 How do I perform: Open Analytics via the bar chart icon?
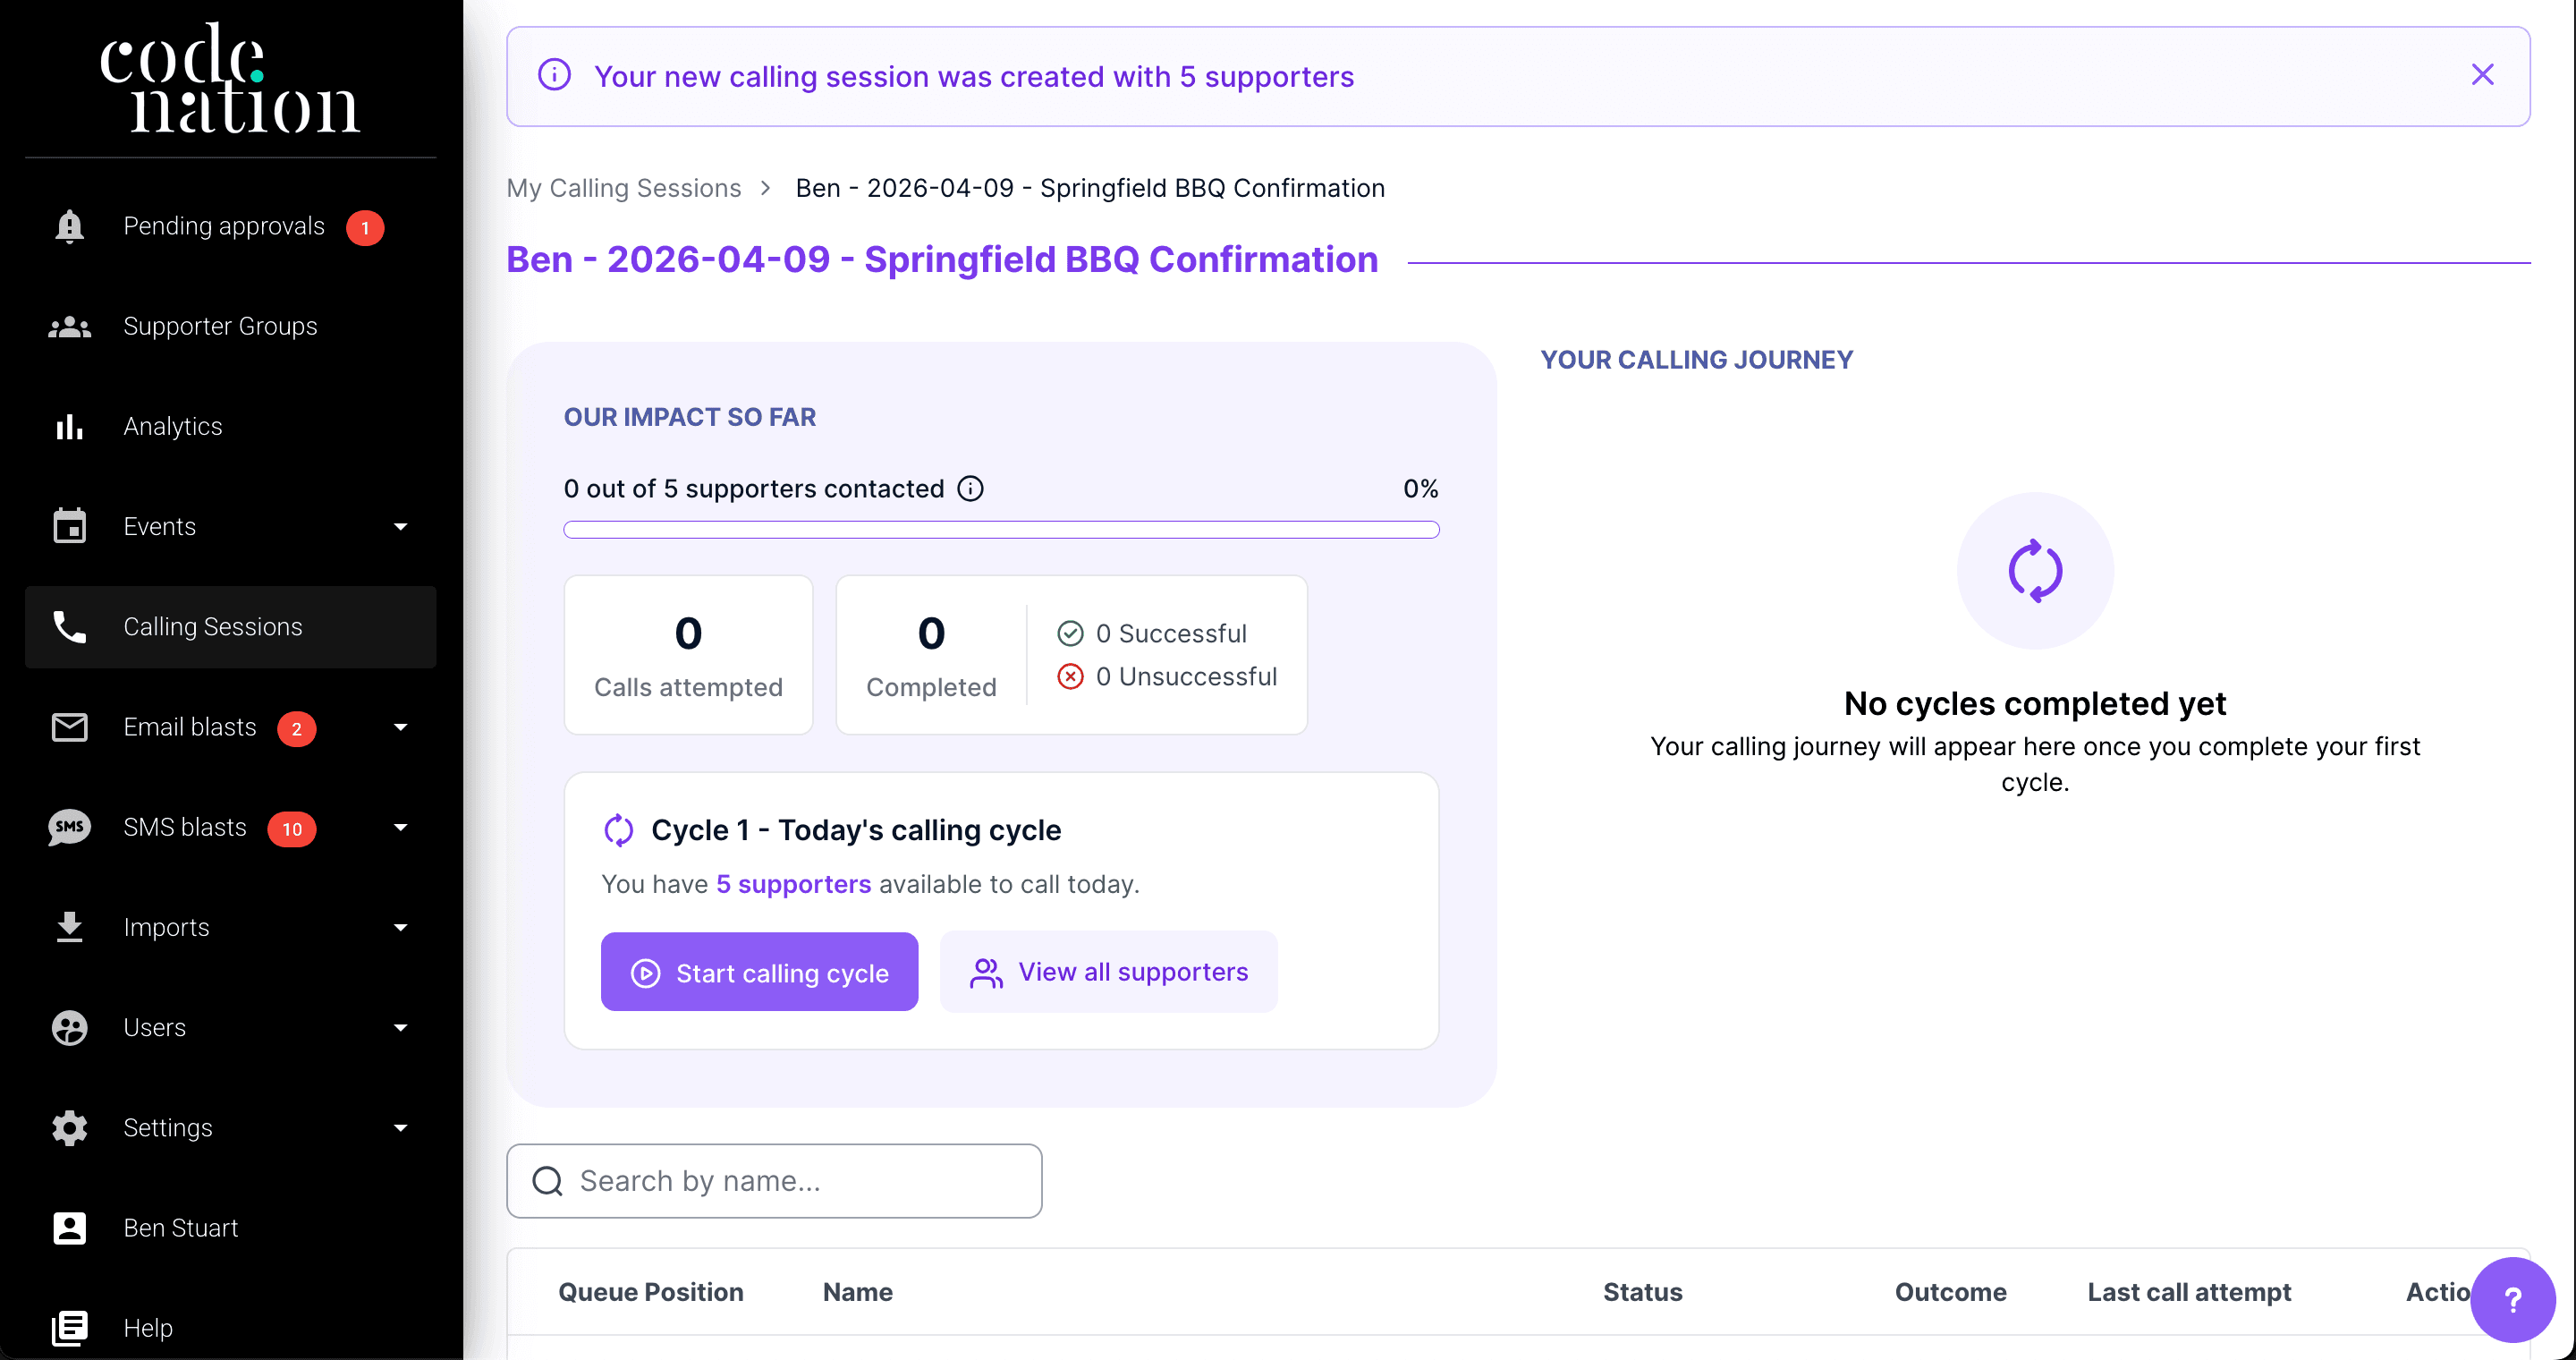(x=69, y=427)
